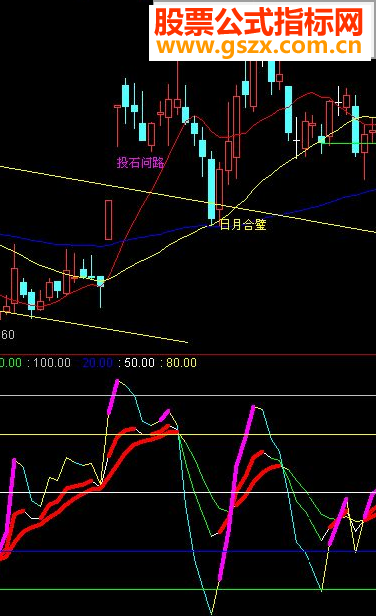Select the isolated hollow red candlestick below 投石问路

[x=108, y=220]
